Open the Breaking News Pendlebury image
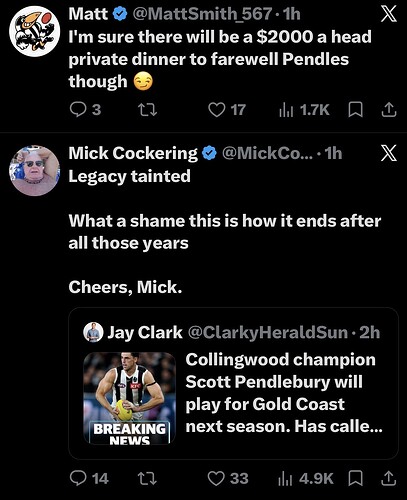The height and width of the screenshot is (500, 407). (x=130, y=398)
